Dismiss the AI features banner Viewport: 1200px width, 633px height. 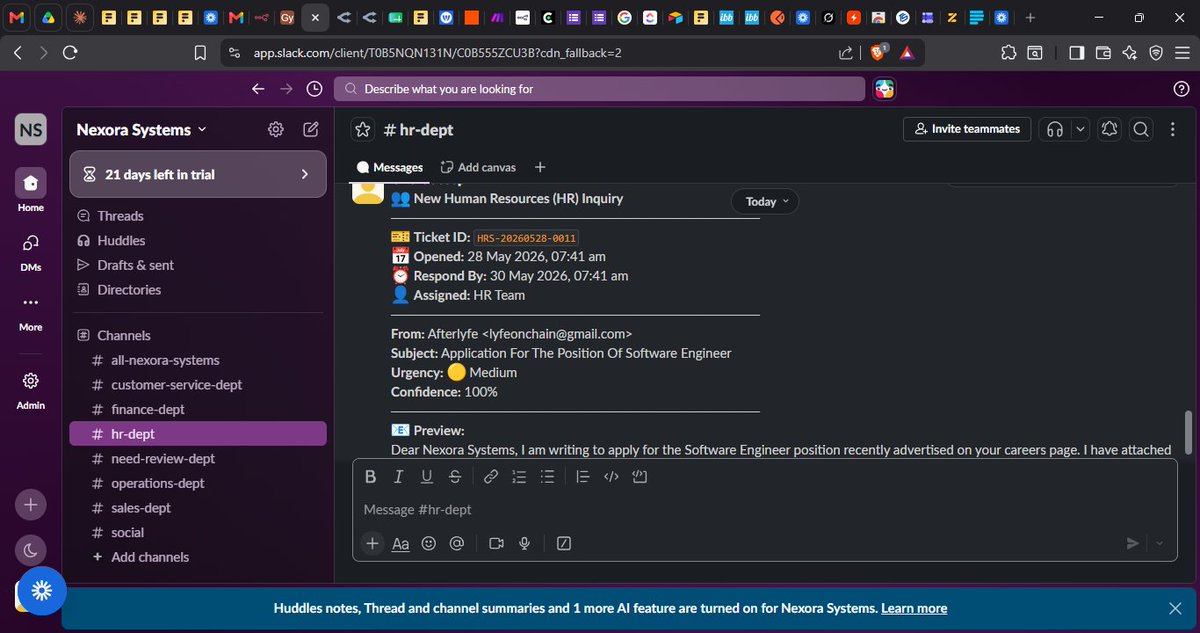pos(1176,608)
